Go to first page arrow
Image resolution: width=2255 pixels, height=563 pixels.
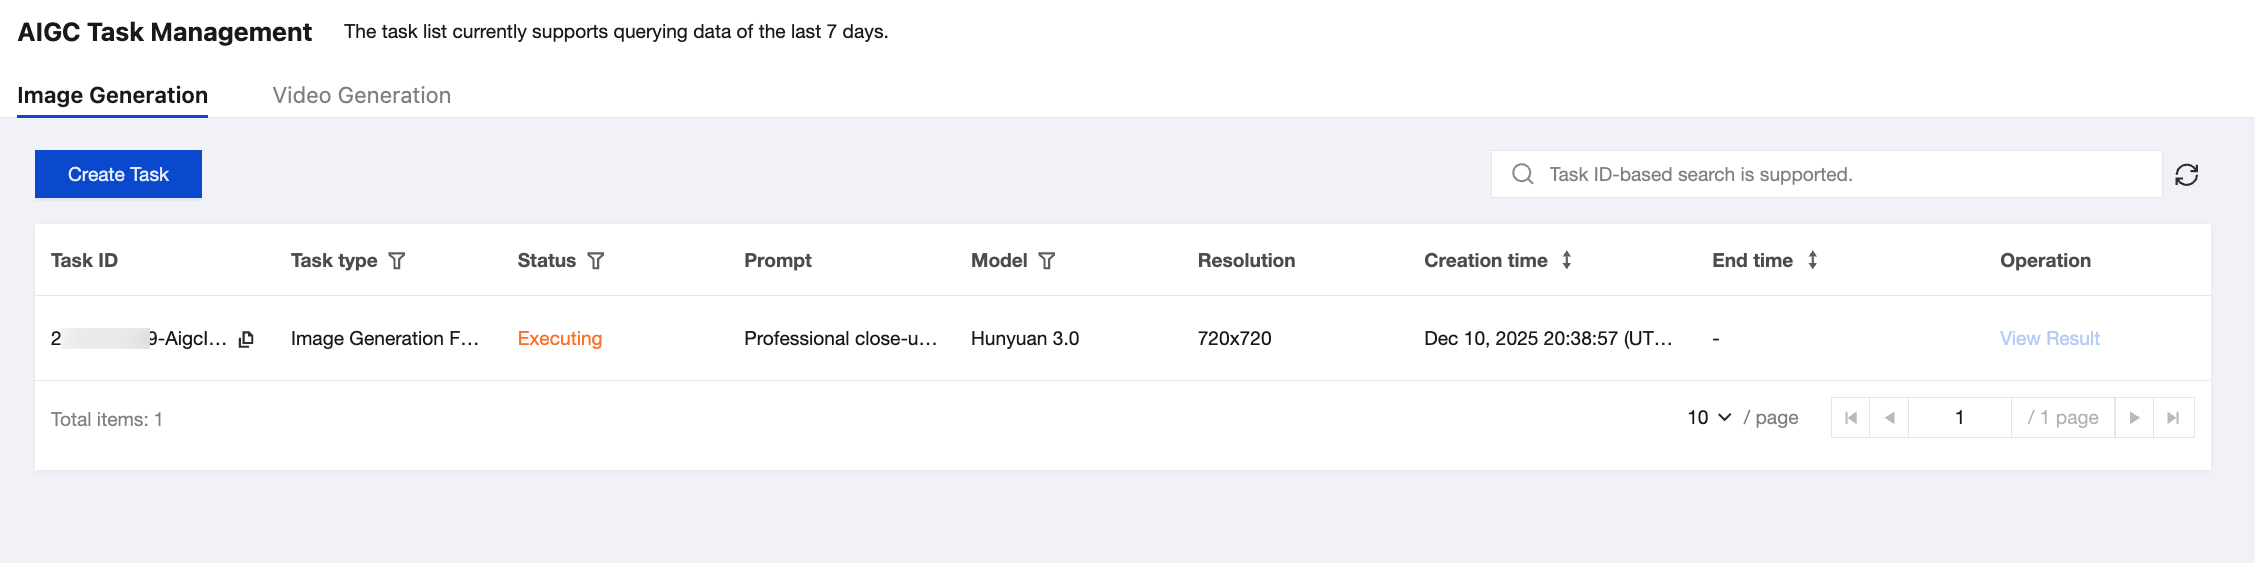pos(1851,418)
